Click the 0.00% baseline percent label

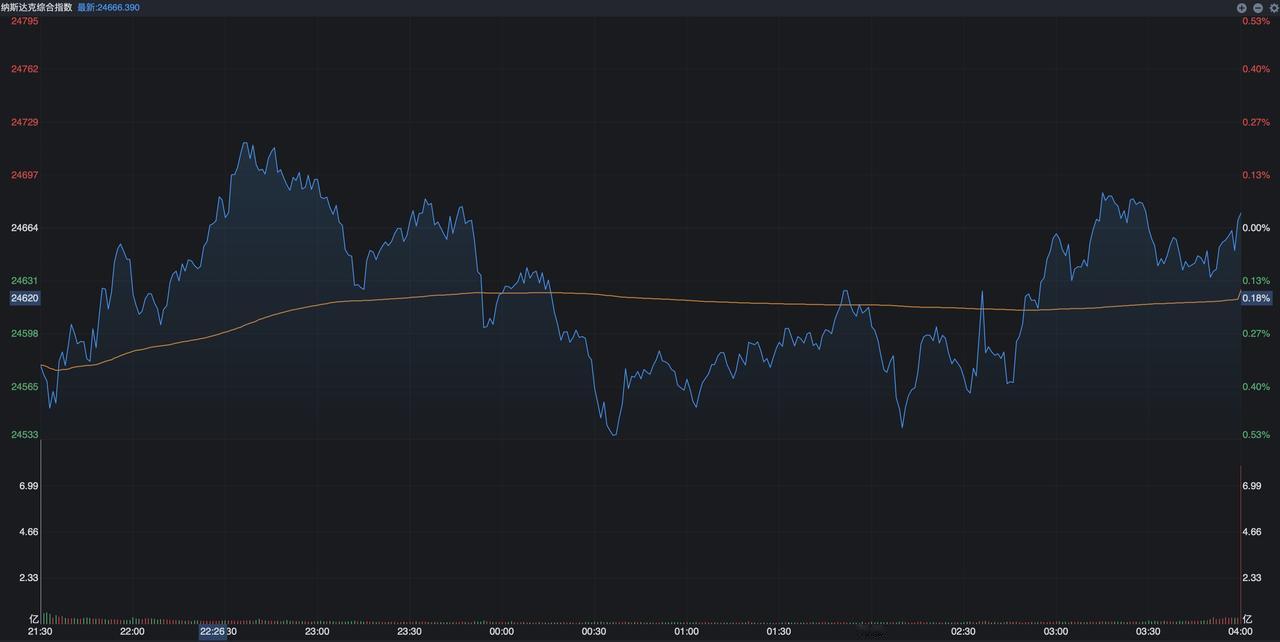(x=1256, y=228)
